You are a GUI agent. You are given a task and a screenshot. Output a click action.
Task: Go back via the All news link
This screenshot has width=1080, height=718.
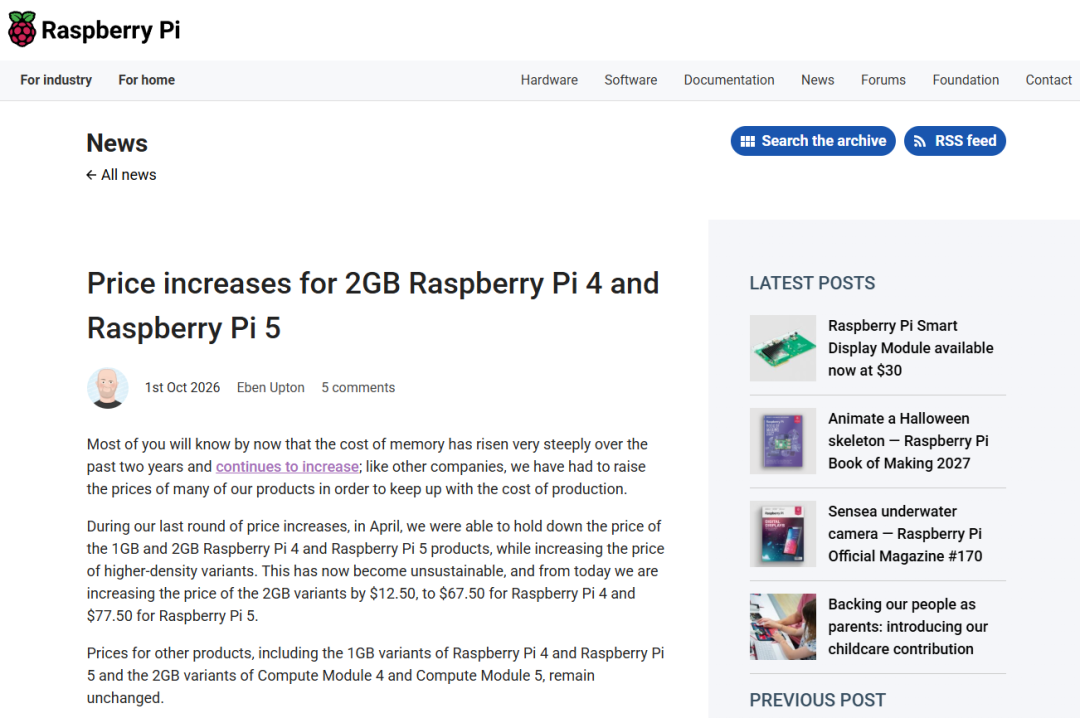coord(121,175)
